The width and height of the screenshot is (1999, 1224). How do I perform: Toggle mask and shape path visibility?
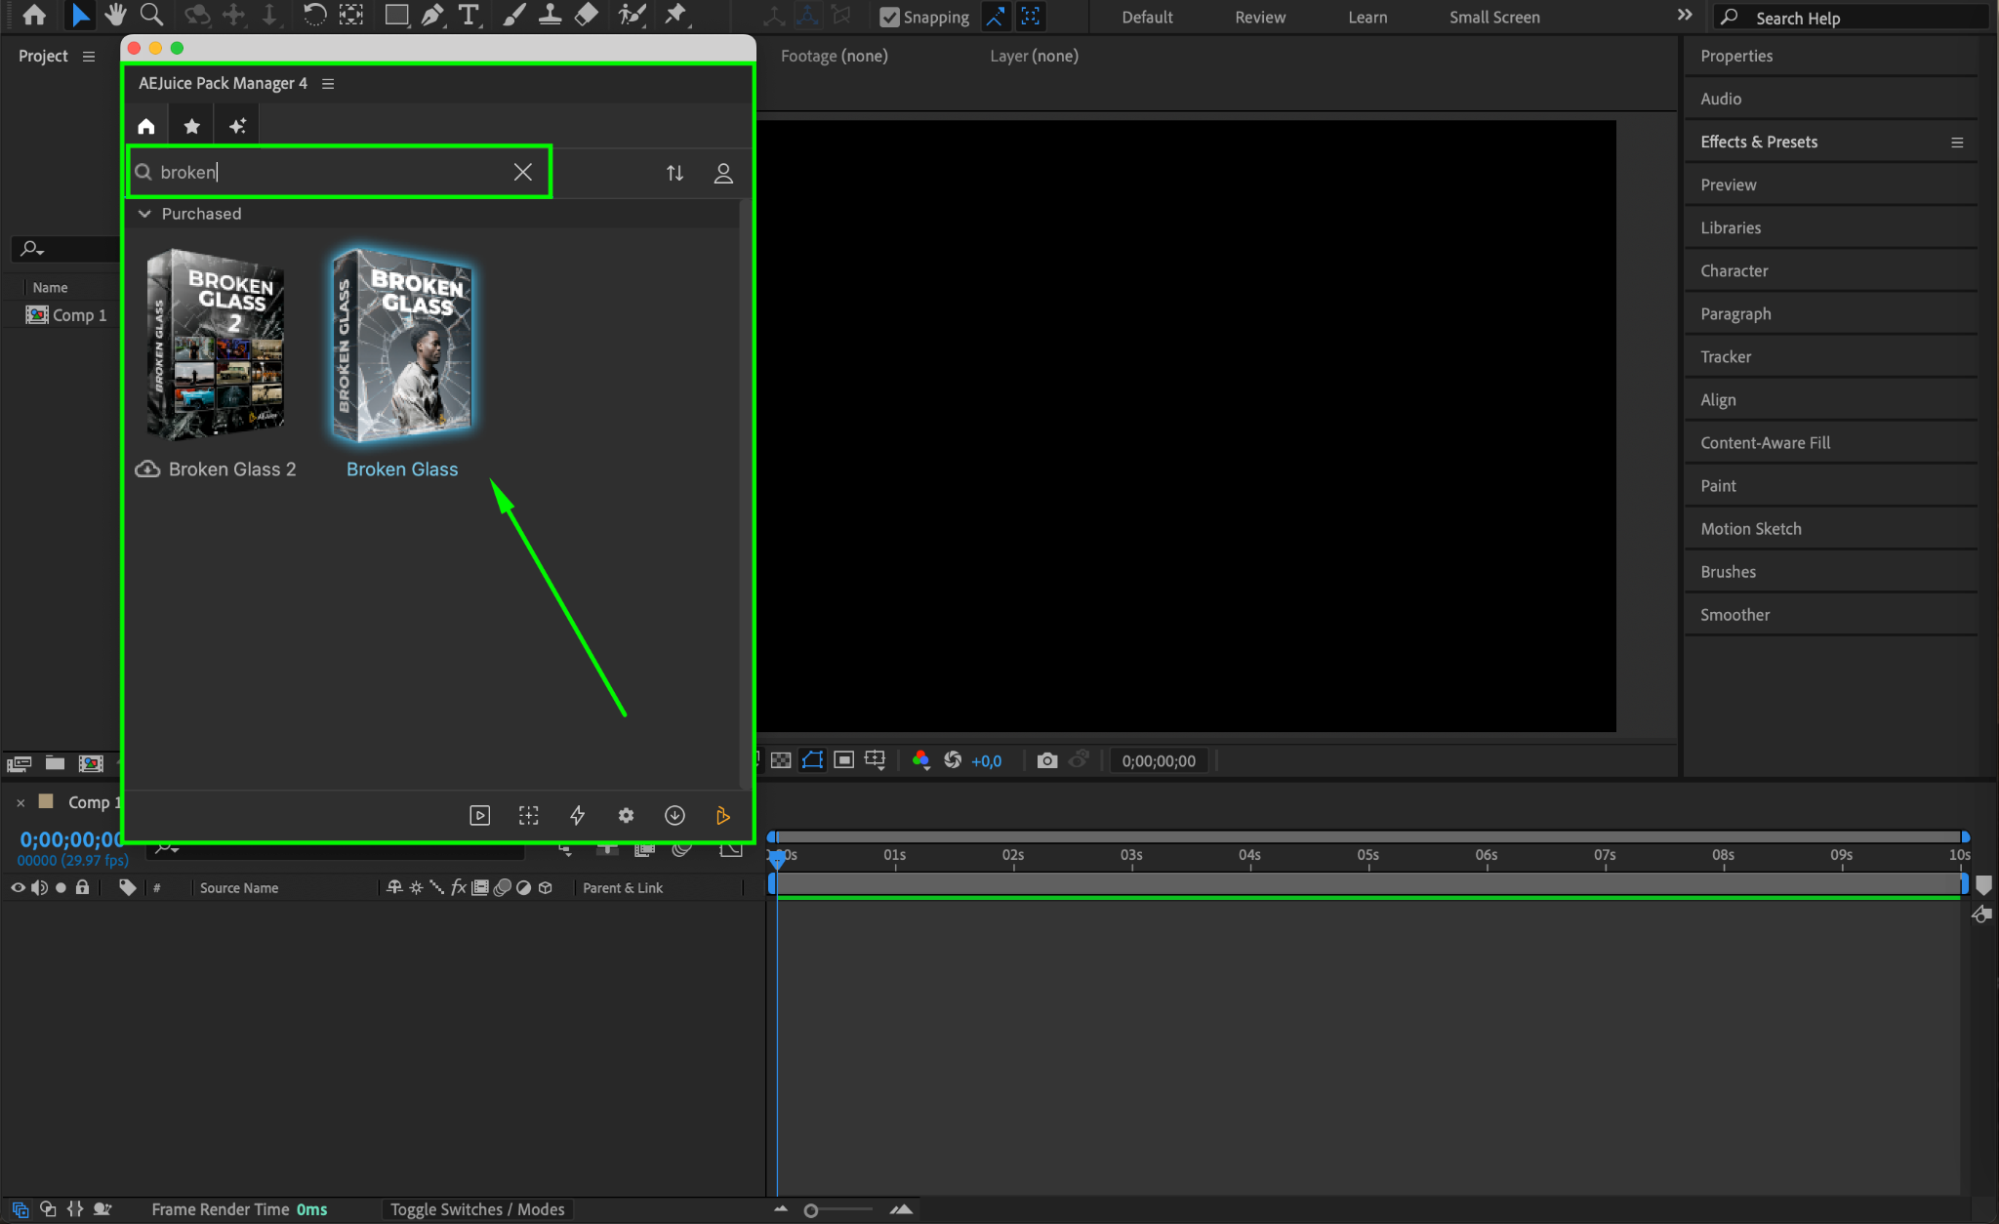[x=812, y=761]
